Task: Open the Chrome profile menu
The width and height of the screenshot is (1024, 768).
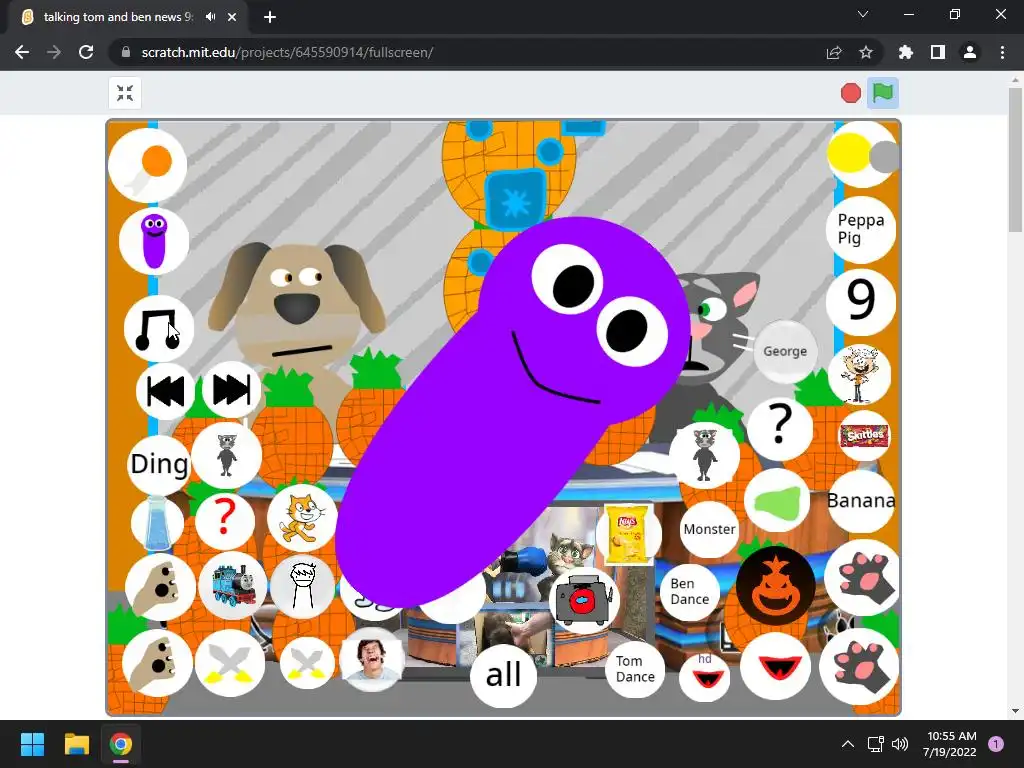Action: (970, 52)
